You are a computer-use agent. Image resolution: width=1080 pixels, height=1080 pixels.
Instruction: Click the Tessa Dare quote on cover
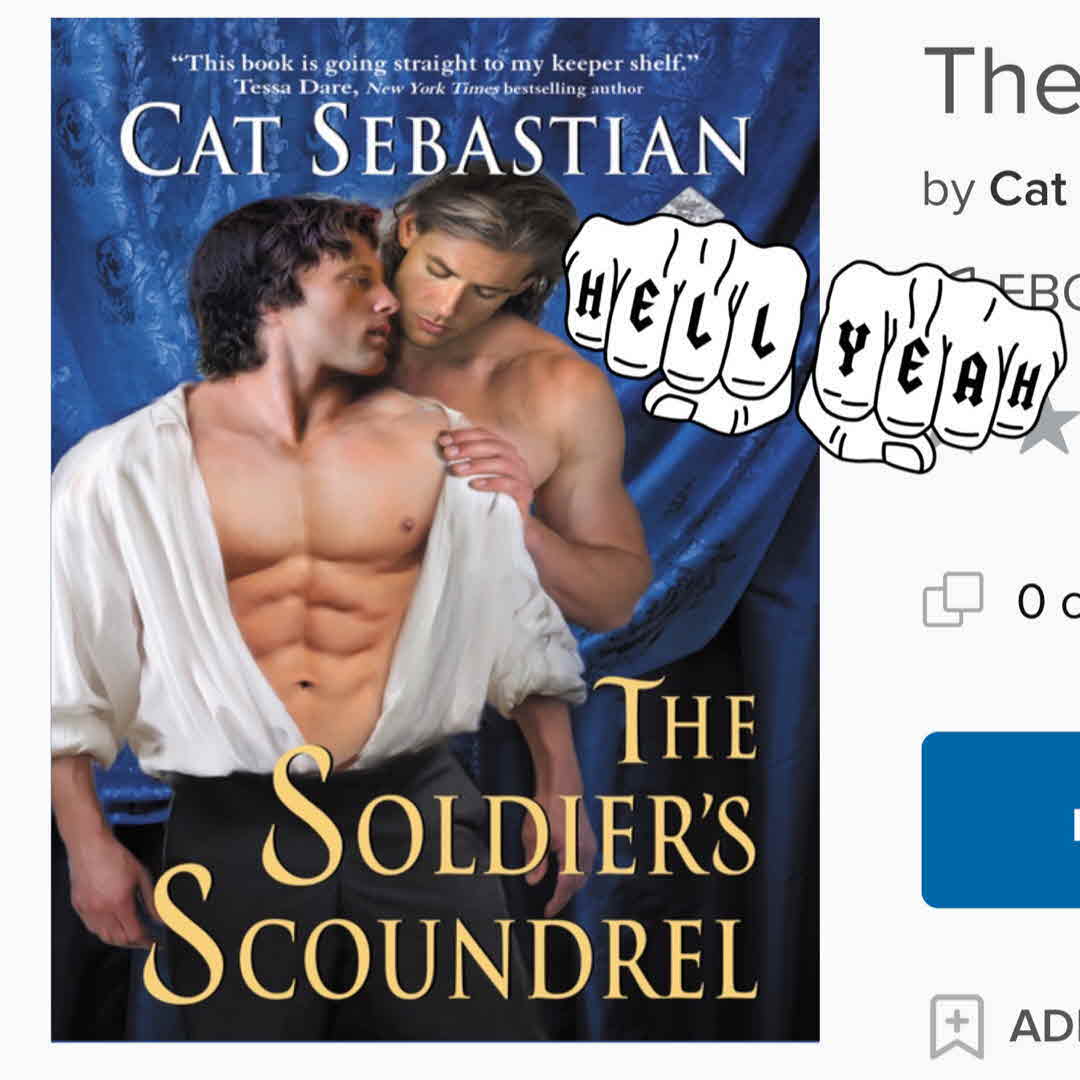coord(435,76)
